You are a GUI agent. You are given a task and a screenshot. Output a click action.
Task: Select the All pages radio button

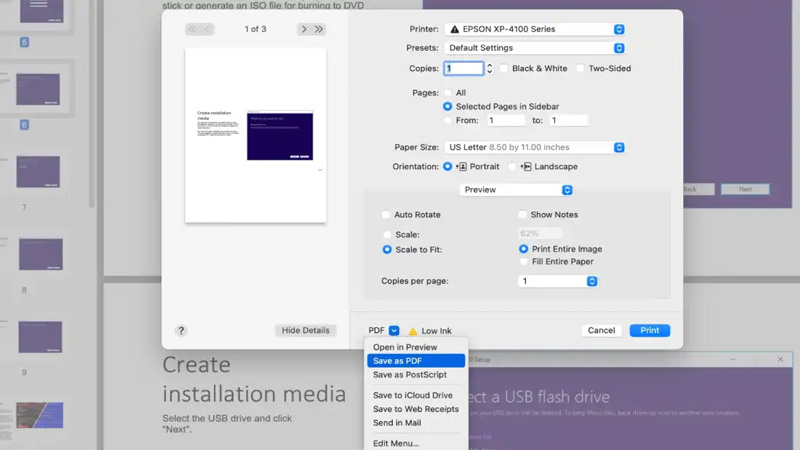447,93
